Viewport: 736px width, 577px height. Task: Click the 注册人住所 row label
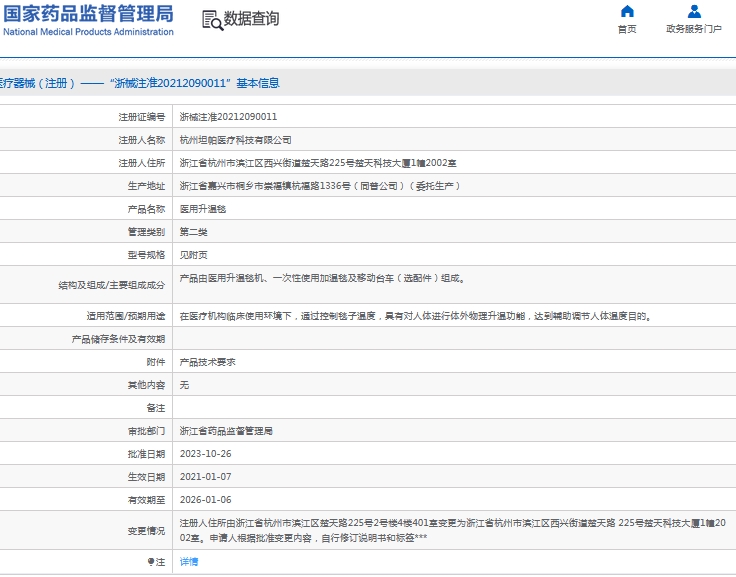tap(142, 163)
